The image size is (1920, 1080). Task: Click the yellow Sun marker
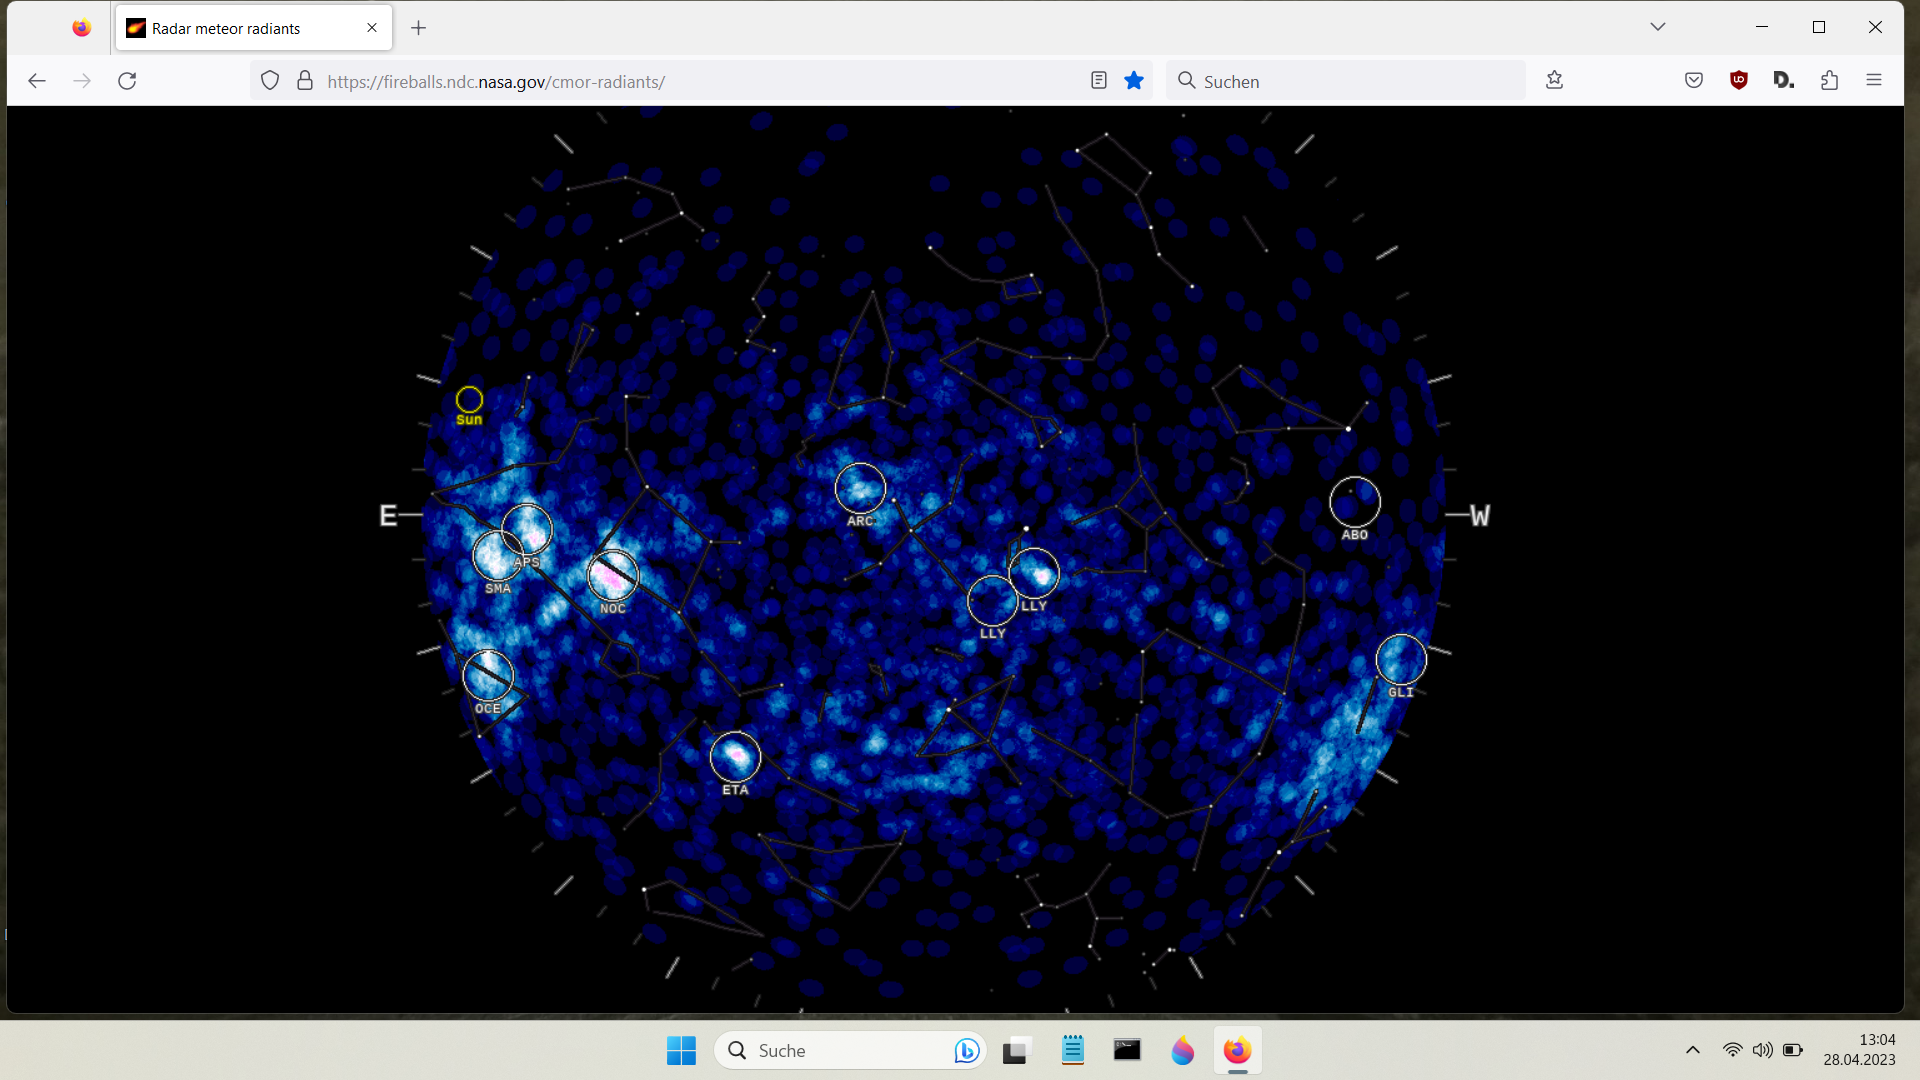pyautogui.click(x=469, y=400)
